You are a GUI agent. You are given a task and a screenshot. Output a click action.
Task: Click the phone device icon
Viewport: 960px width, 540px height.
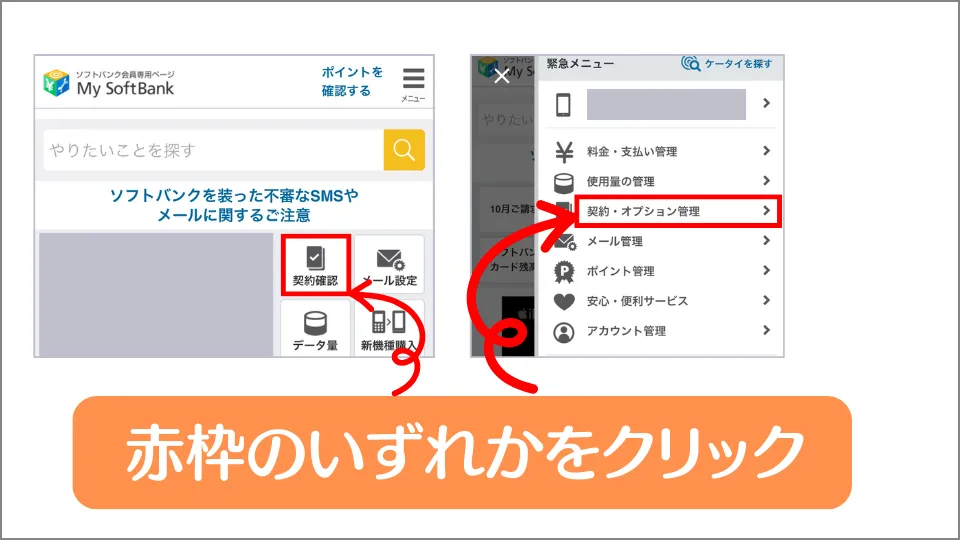[563, 104]
